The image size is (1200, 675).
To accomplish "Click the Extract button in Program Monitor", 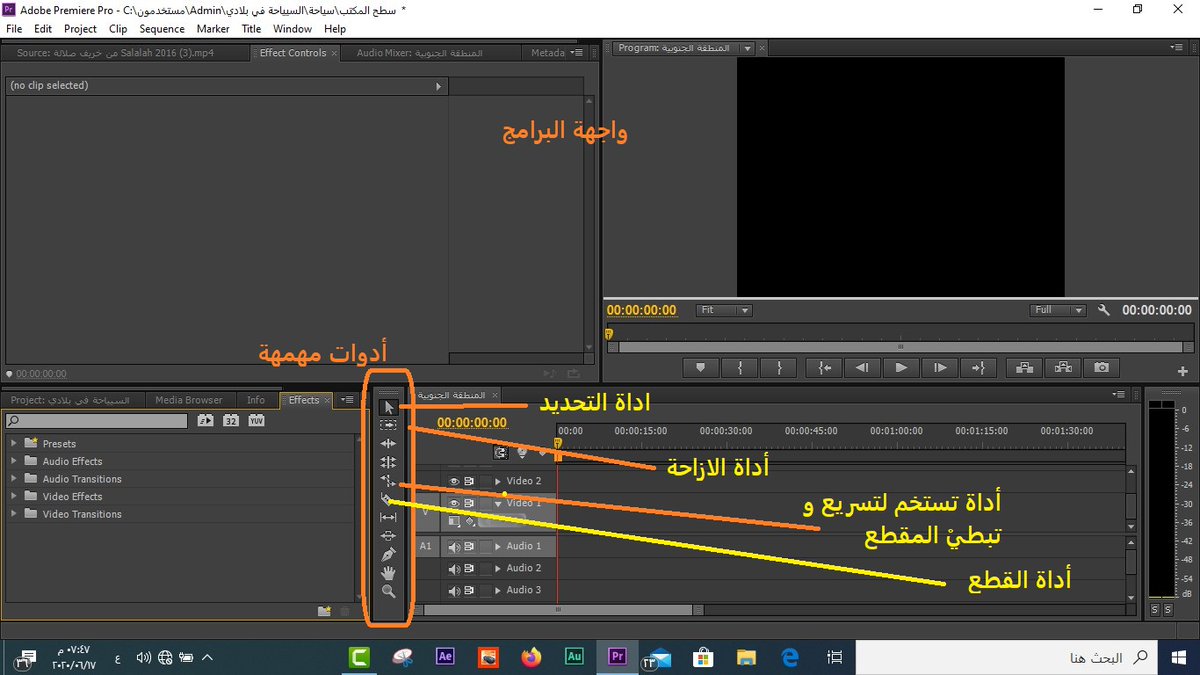I will [x=1062, y=368].
